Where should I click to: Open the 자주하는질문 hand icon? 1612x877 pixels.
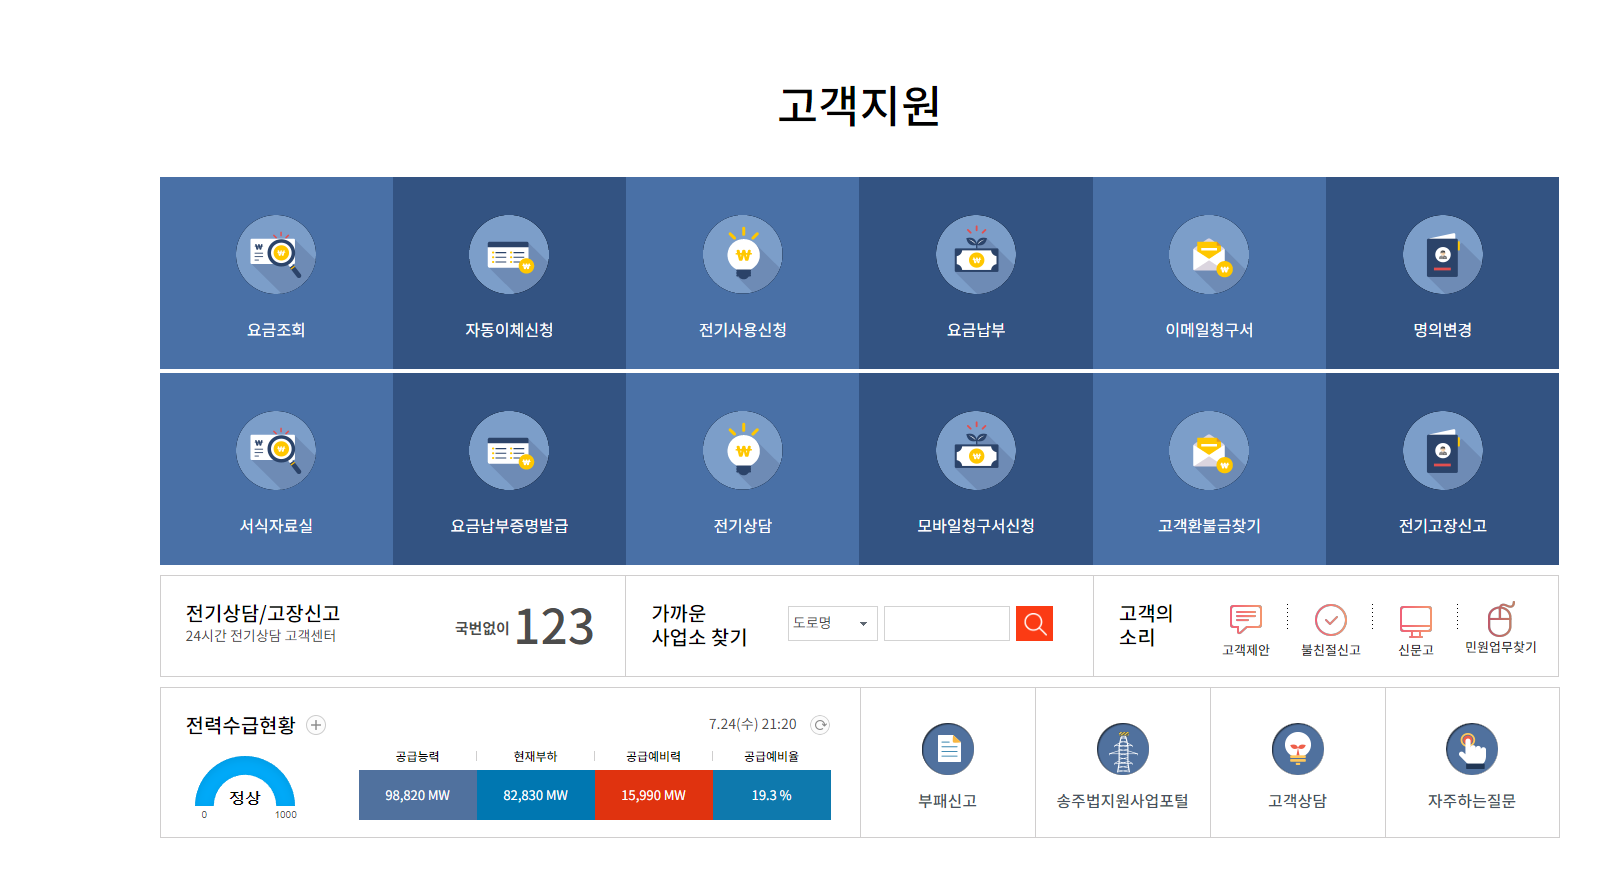(x=1472, y=749)
